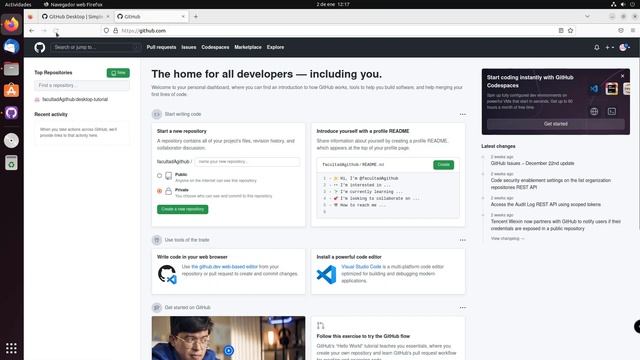Click Start writing code section icon
This screenshot has height=360, width=640.
tap(157, 114)
